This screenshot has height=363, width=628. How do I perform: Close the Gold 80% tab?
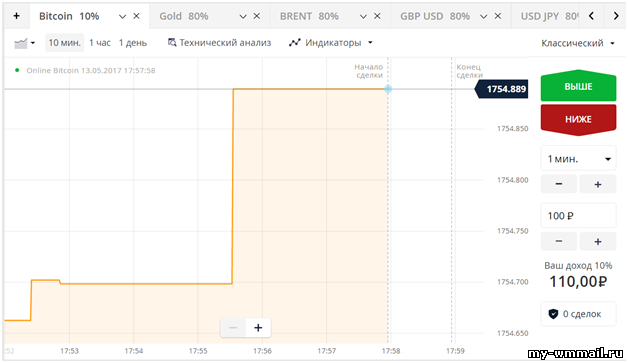point(257,16)
